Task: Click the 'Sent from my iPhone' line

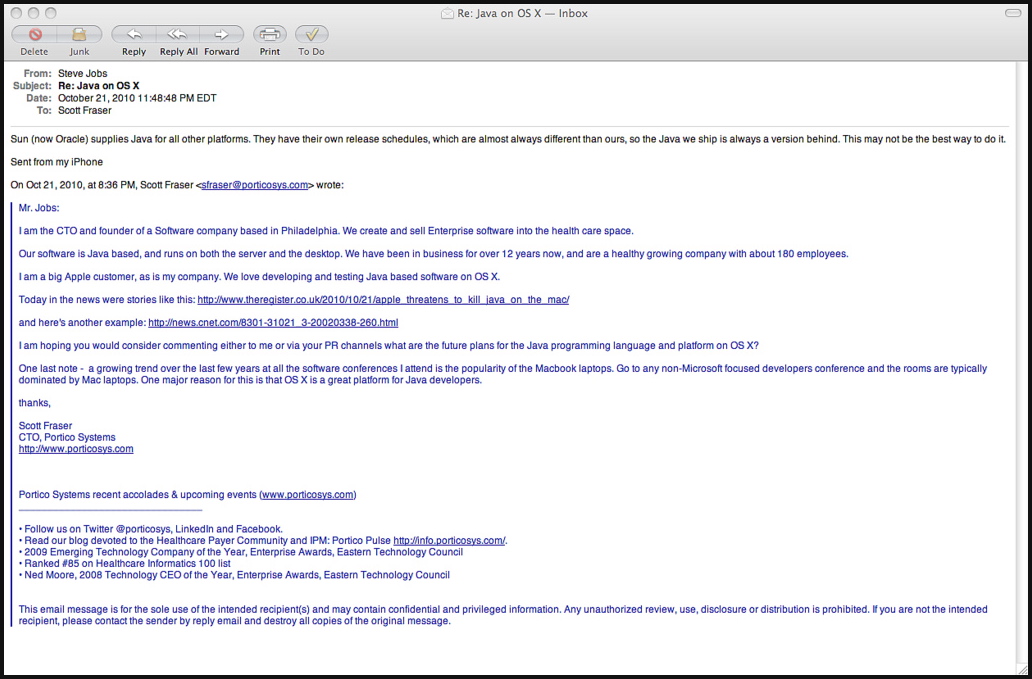Action: tap(57, 162)
